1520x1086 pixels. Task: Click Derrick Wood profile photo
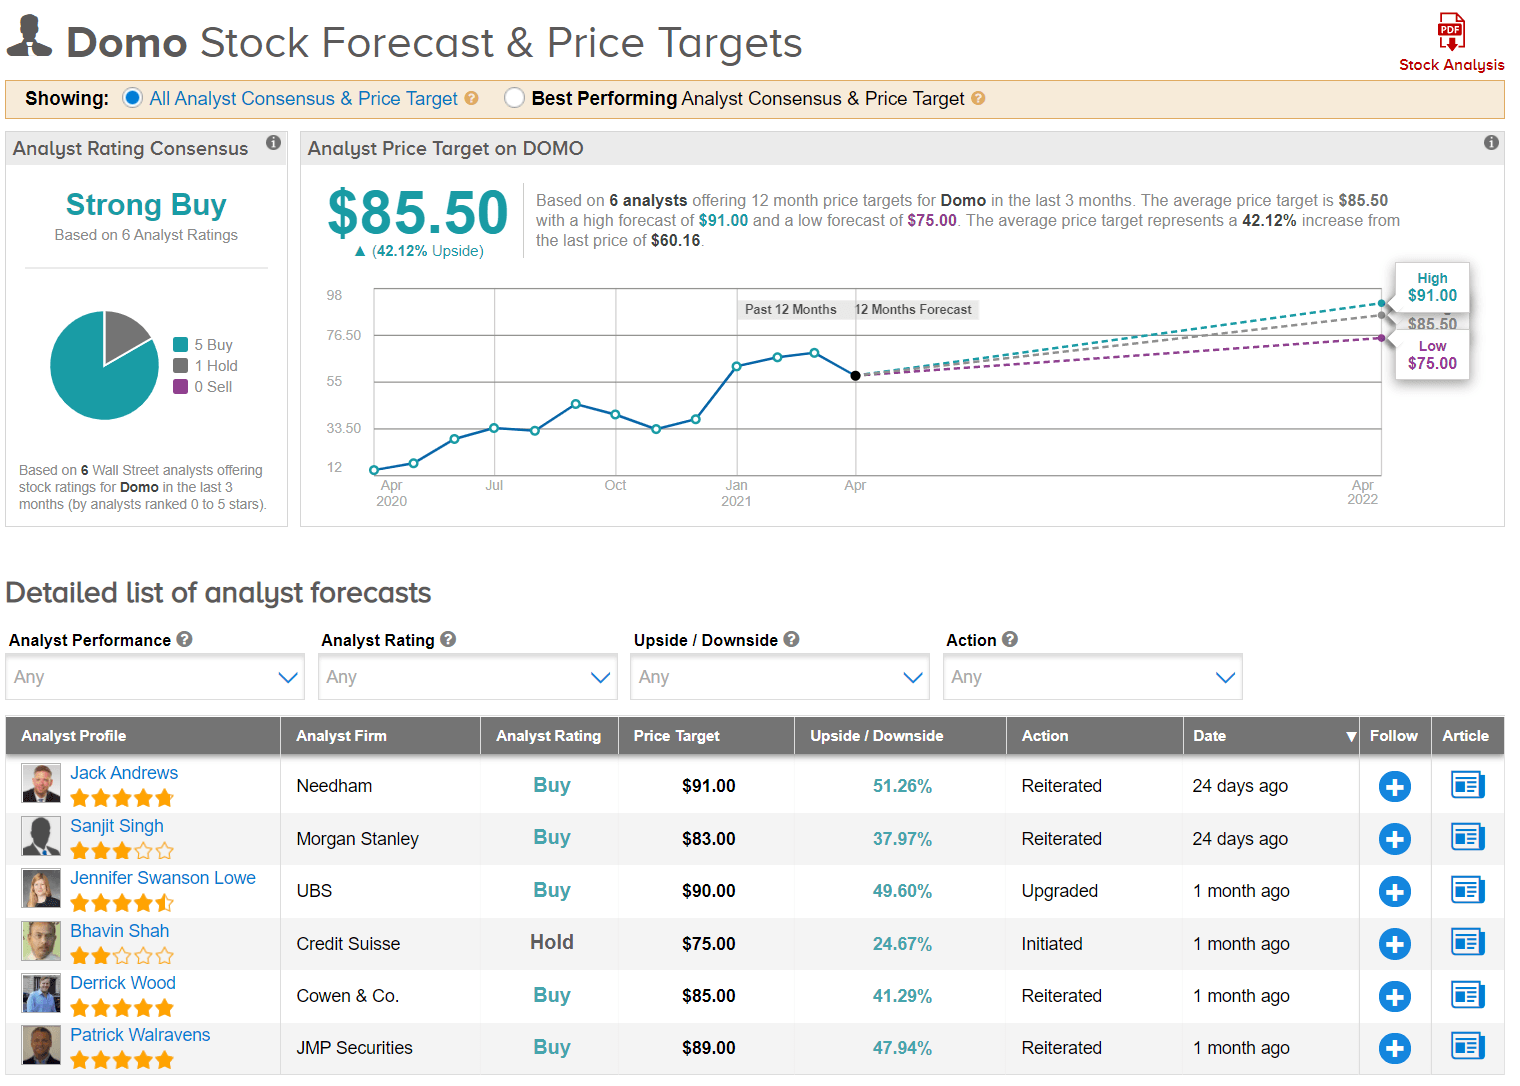[41, 993]
